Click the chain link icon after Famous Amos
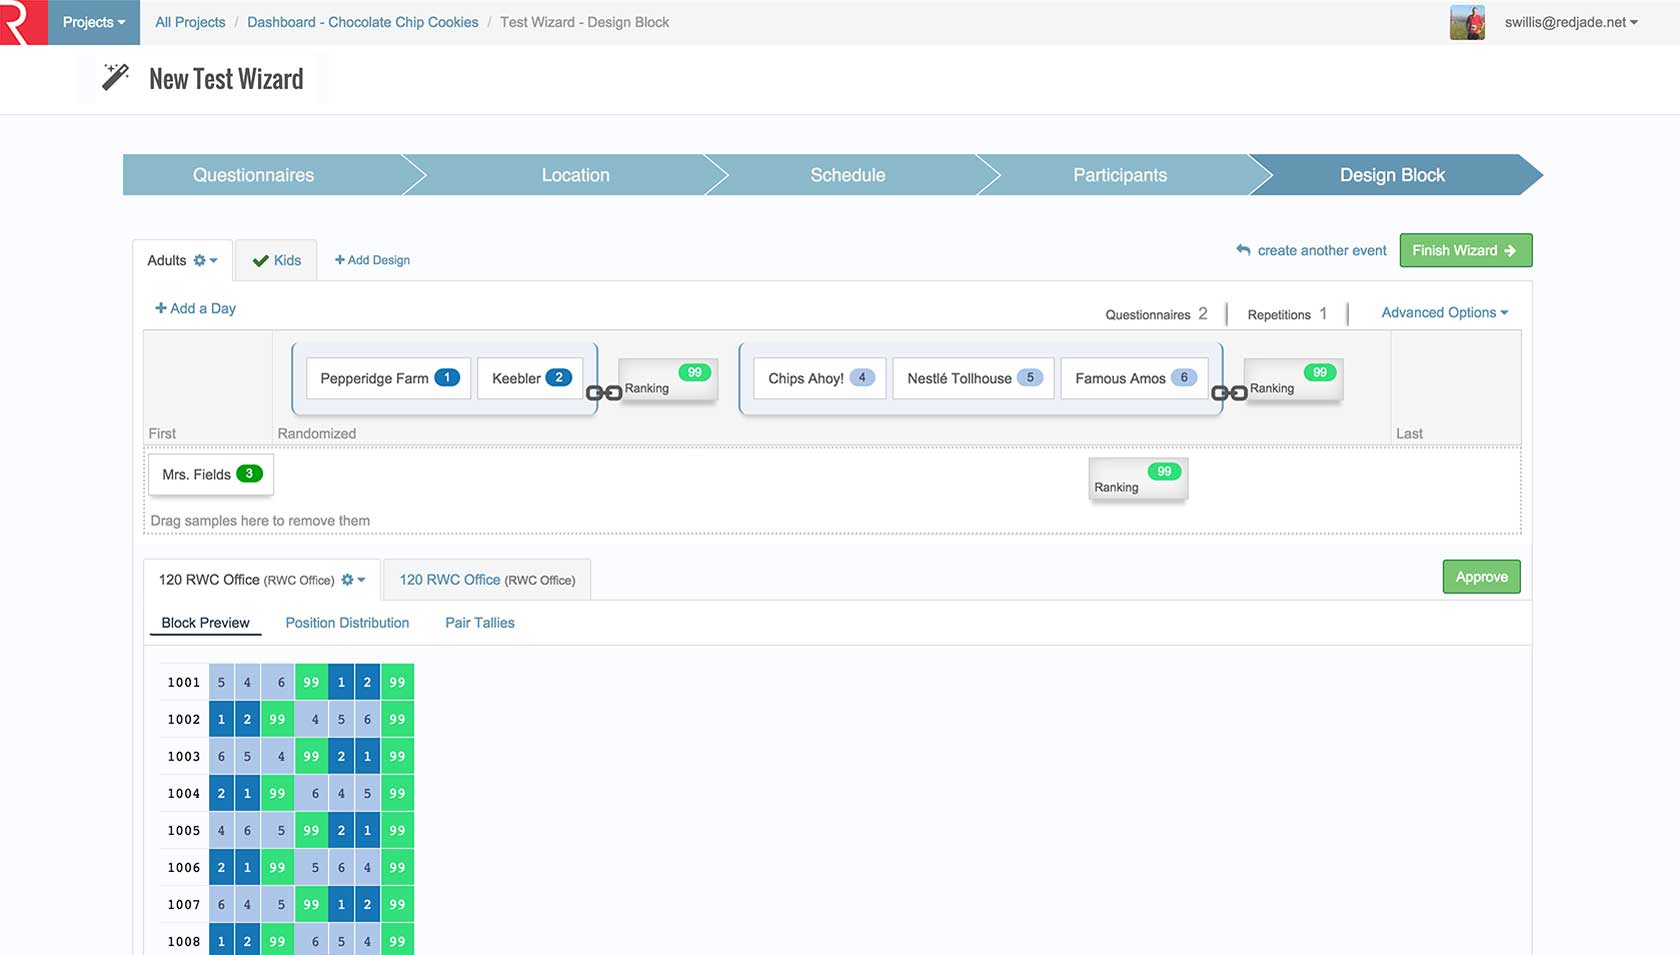1680x955 pixels. click(x=1229, y=393)
